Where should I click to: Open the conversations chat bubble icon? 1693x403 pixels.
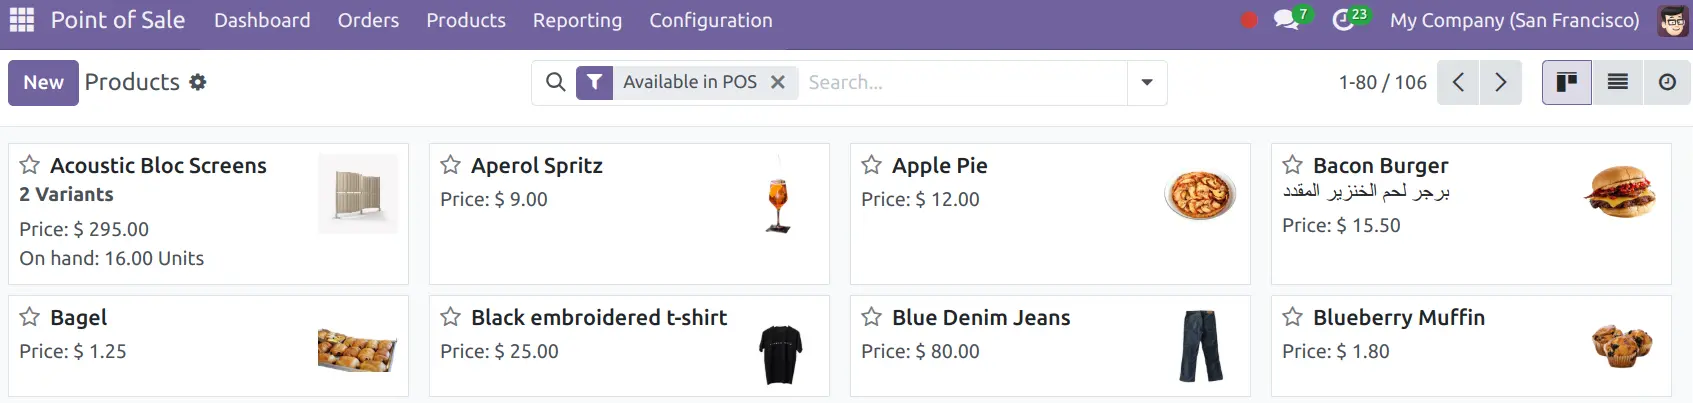[1286, 20]
